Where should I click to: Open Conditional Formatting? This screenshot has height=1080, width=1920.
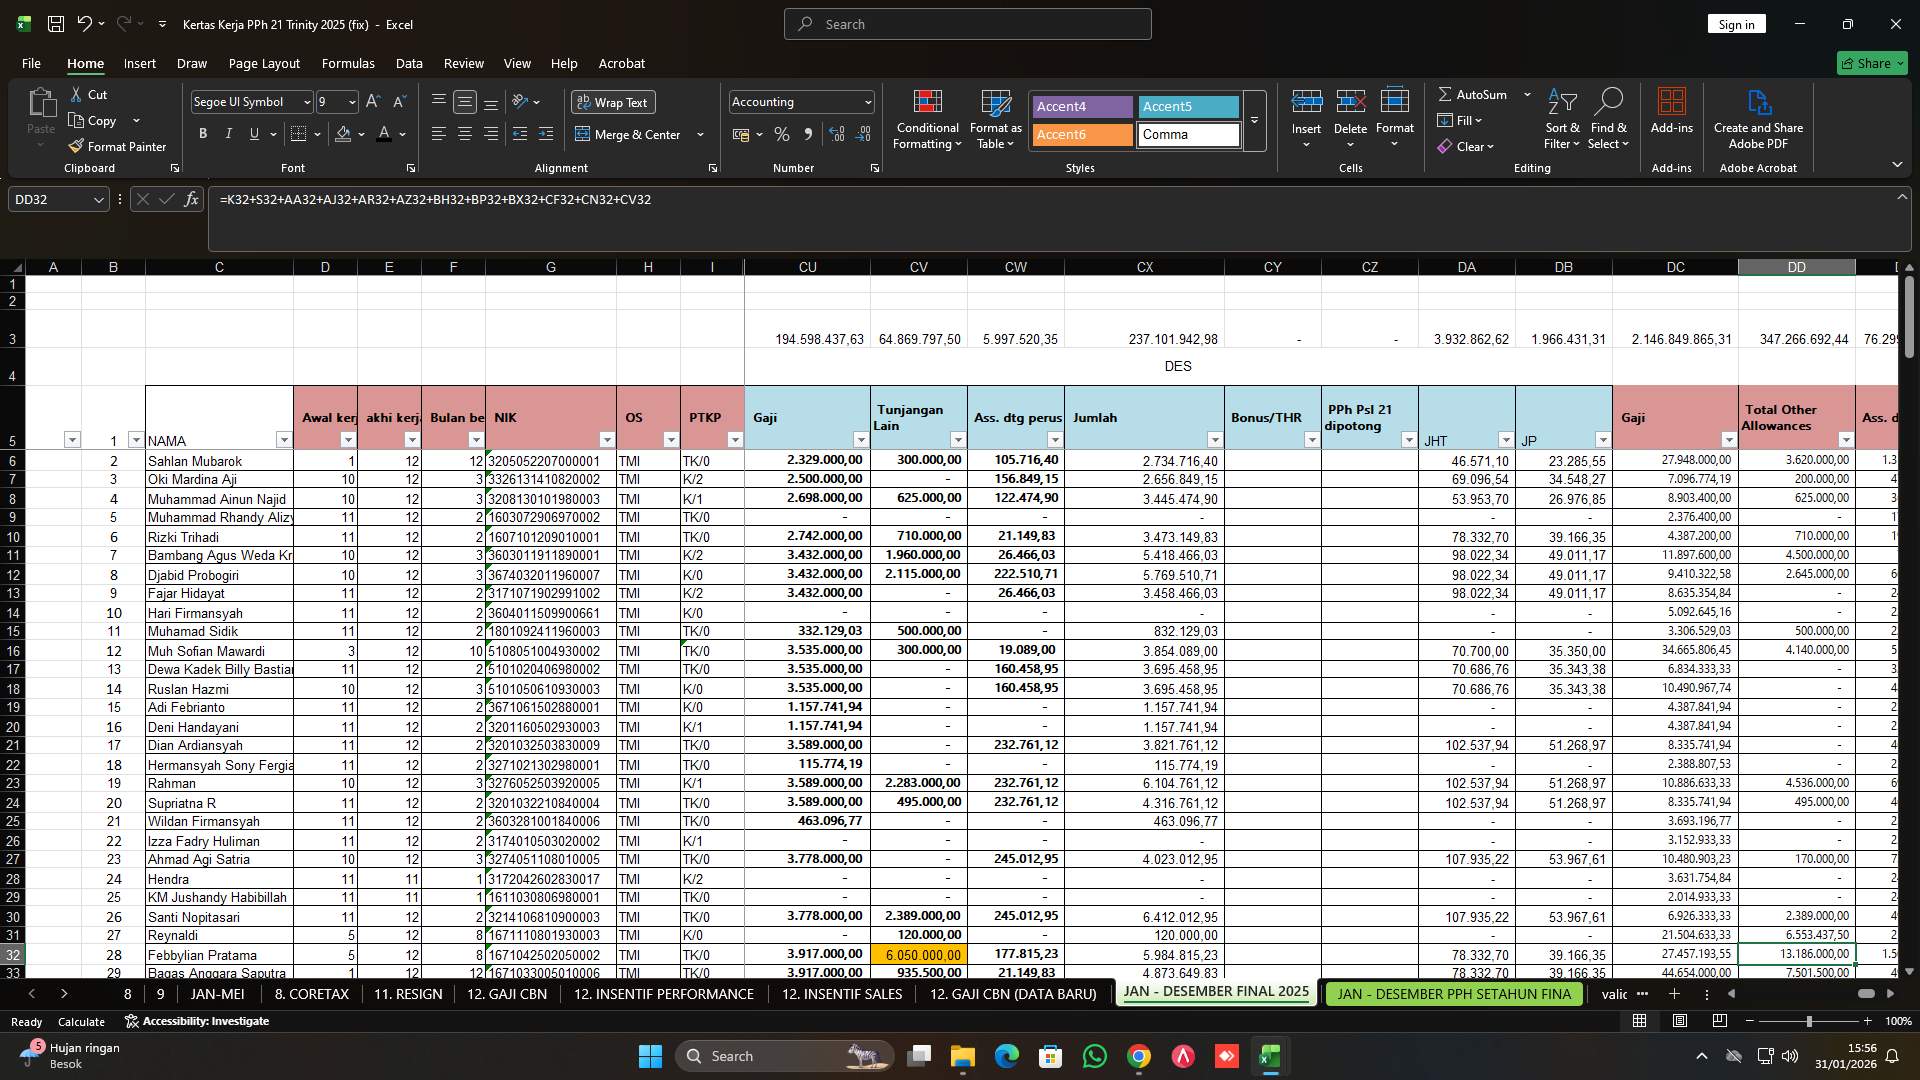[927, 120]
